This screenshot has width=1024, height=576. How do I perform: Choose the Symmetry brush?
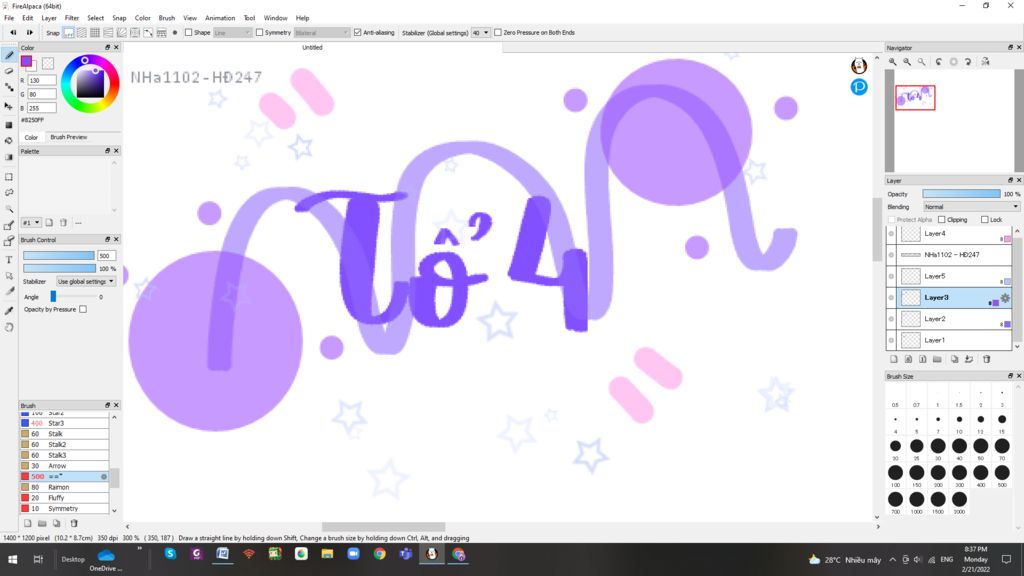[x=64, y=509]
